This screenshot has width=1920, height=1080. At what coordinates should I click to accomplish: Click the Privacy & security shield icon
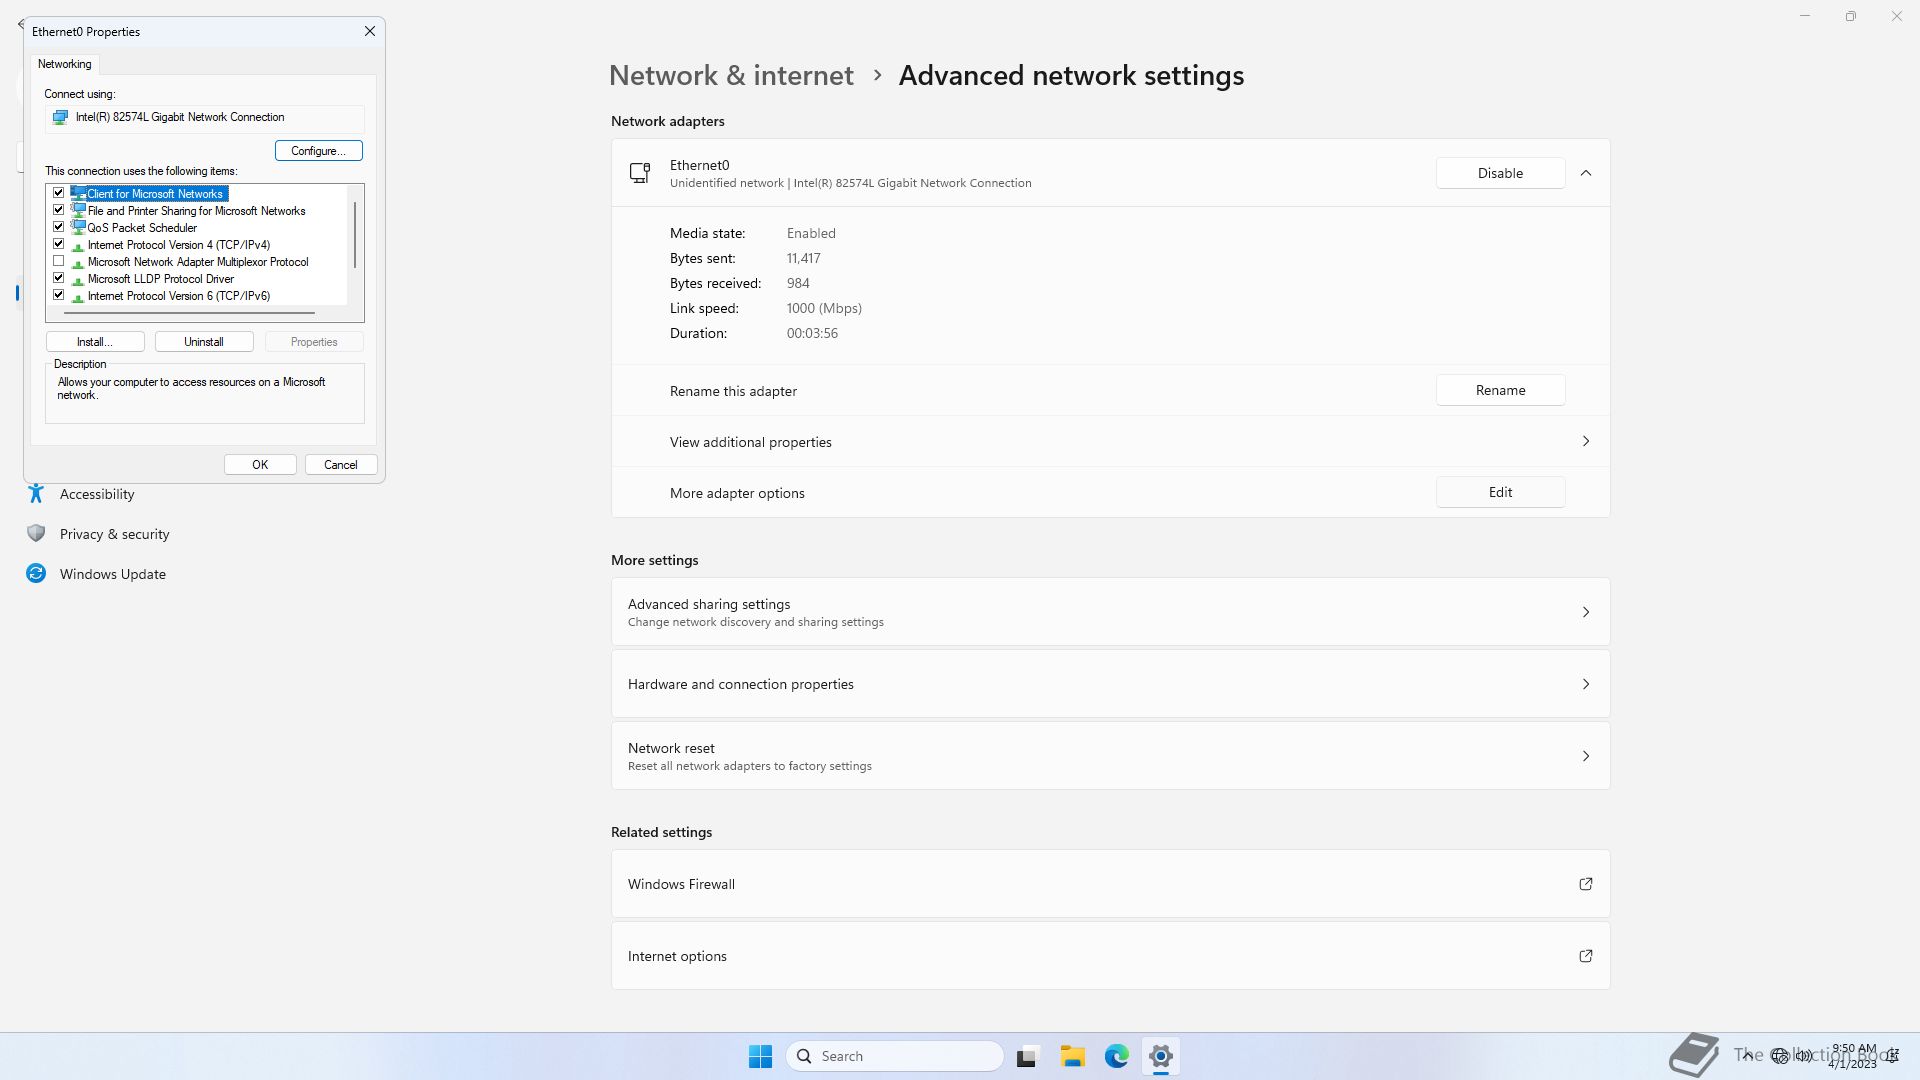pos(36,533)
